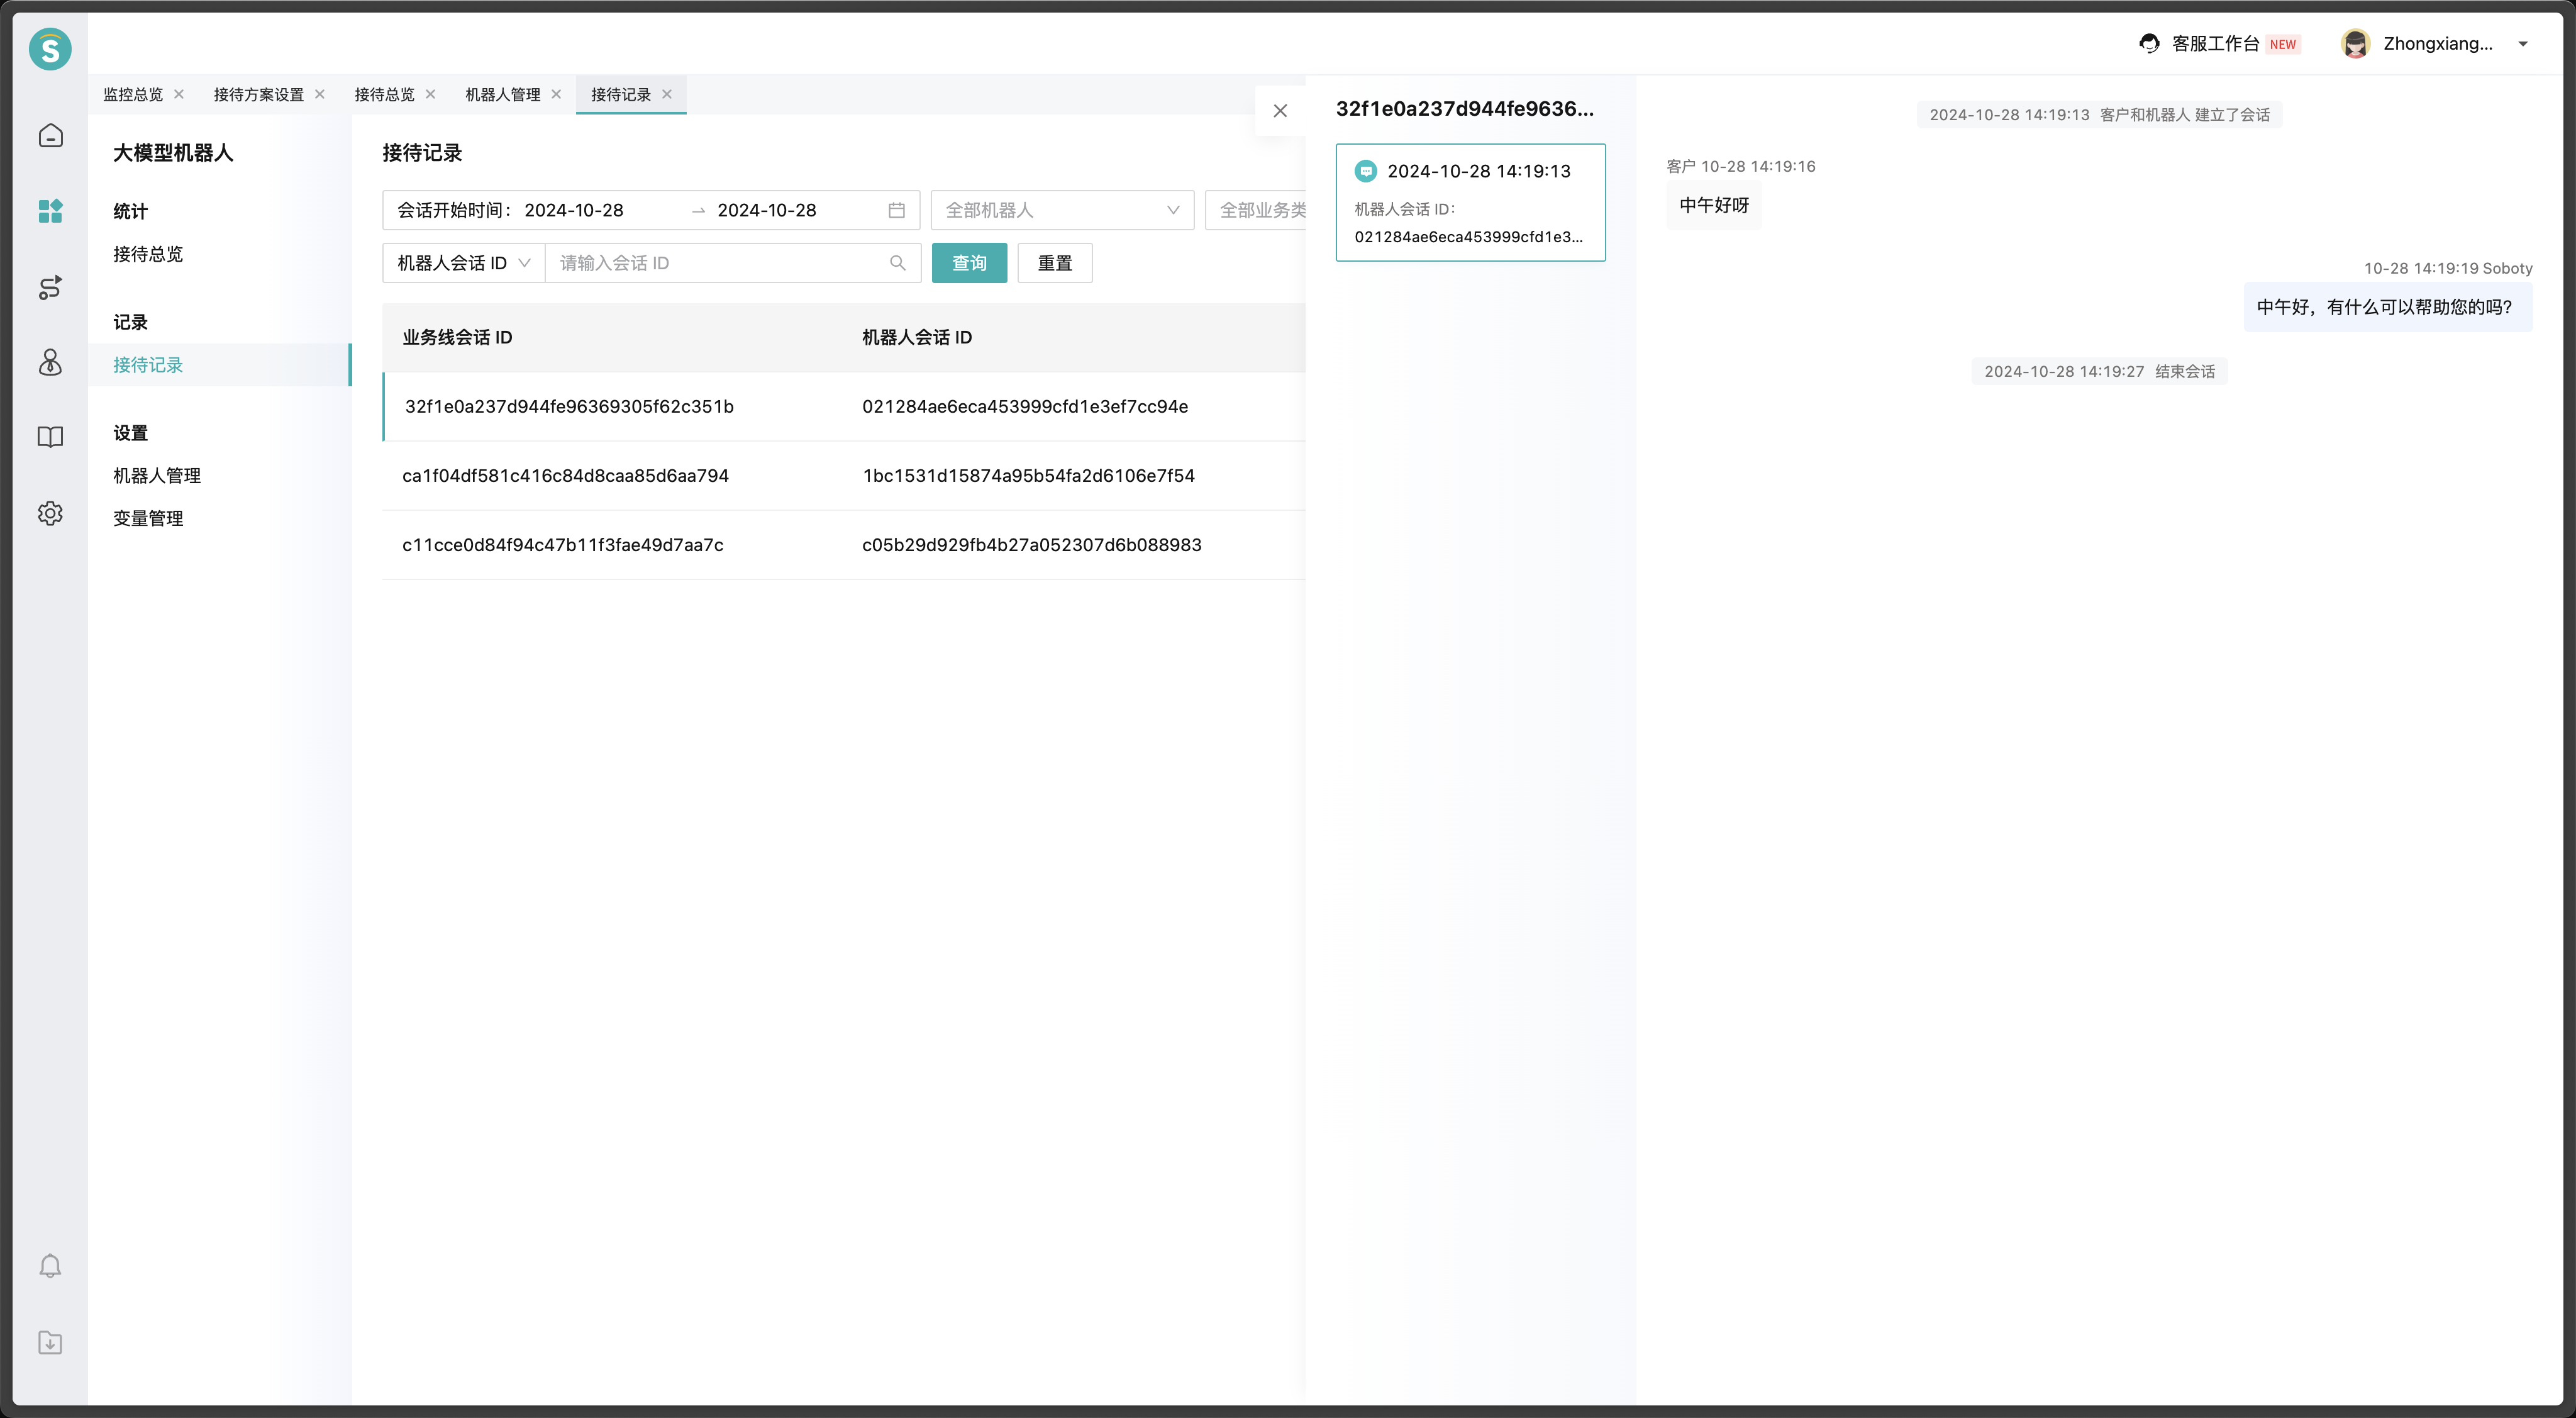Click the Zhongxiang... username
The width and height of the screenshot is (2576, 1418).
[x=2438, y=43]
